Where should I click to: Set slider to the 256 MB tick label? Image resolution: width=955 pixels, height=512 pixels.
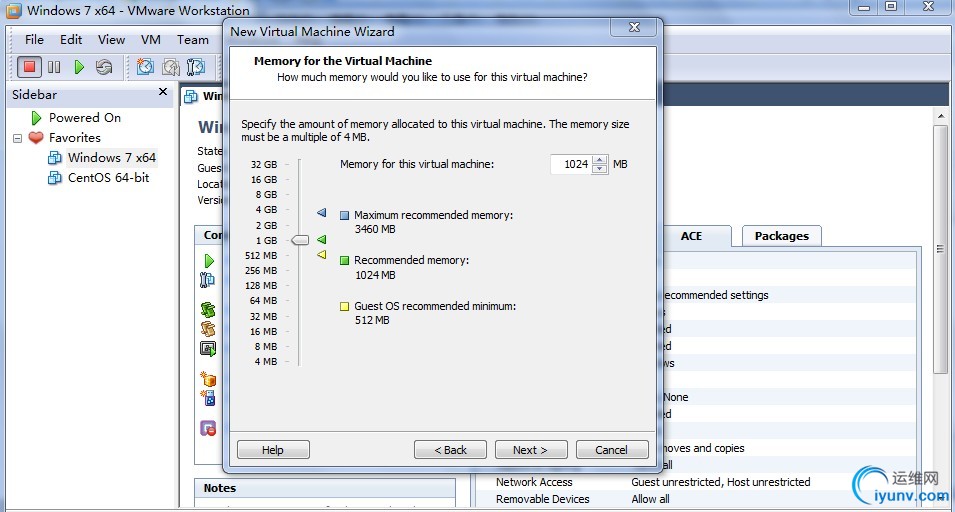261,270
